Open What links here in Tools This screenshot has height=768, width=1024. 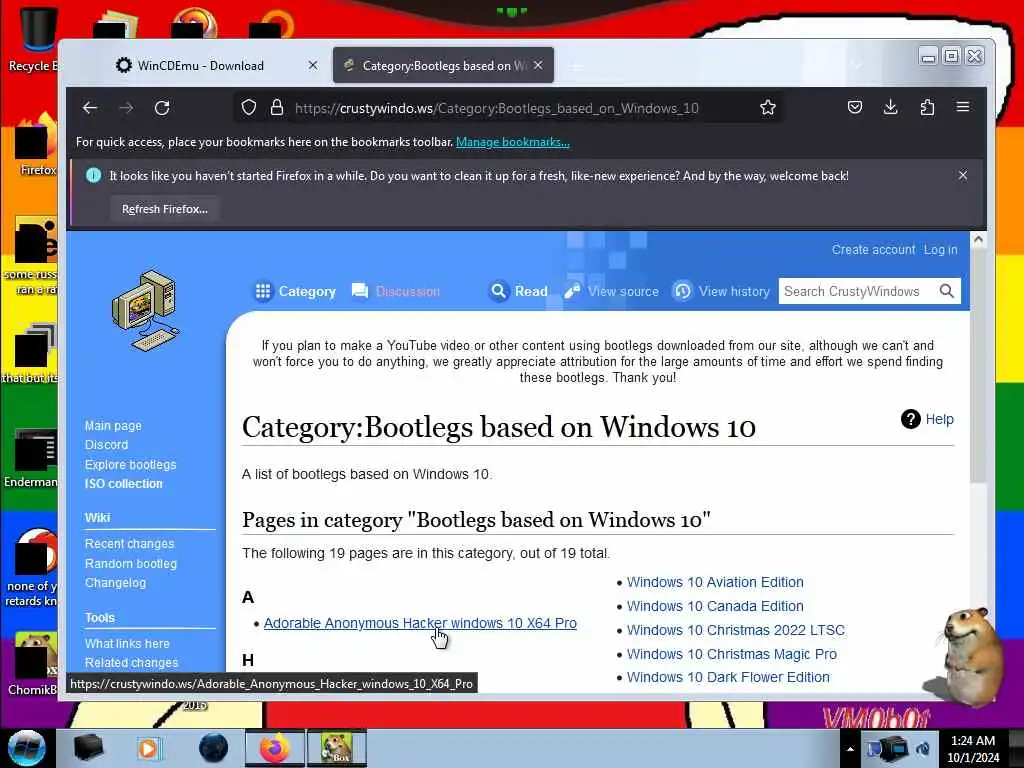click(127, 643)
